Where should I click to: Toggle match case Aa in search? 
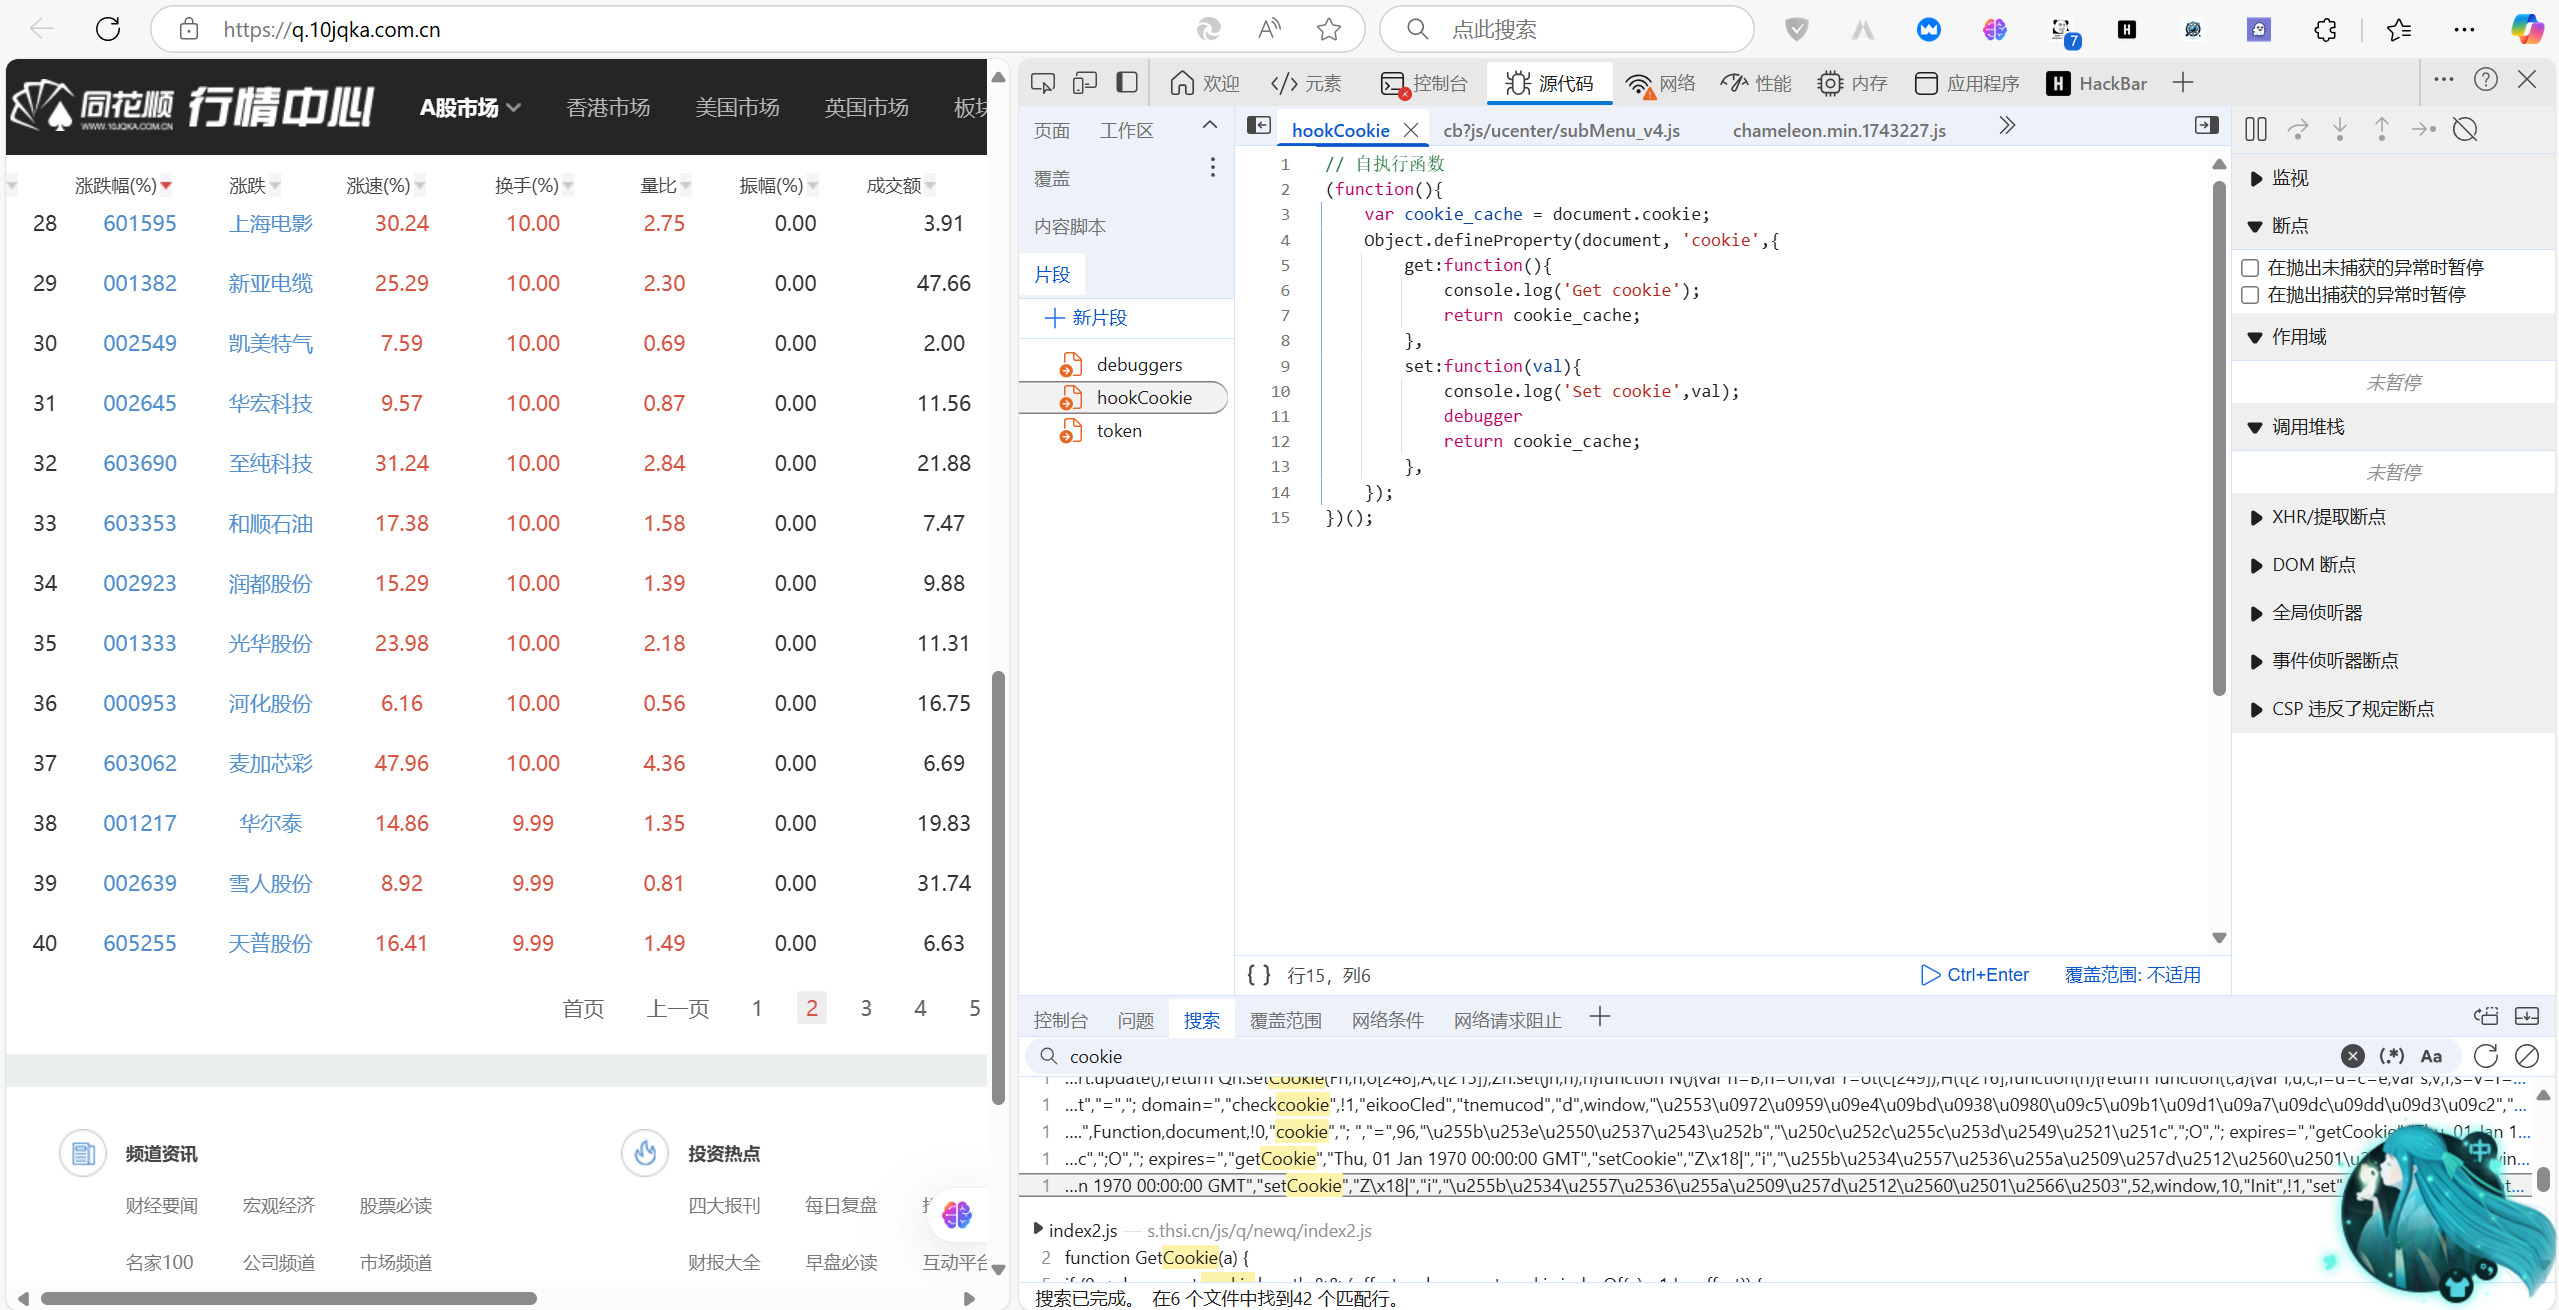[x=2431, y=1056]
